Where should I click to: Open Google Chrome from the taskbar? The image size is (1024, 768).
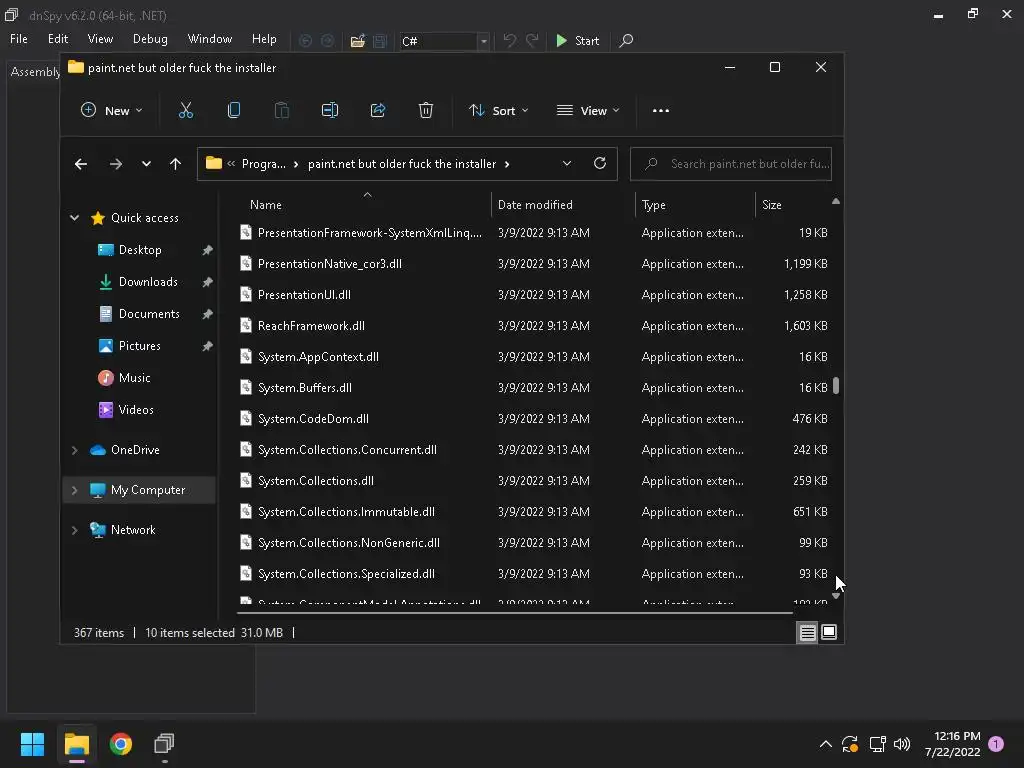pos(121,744)
